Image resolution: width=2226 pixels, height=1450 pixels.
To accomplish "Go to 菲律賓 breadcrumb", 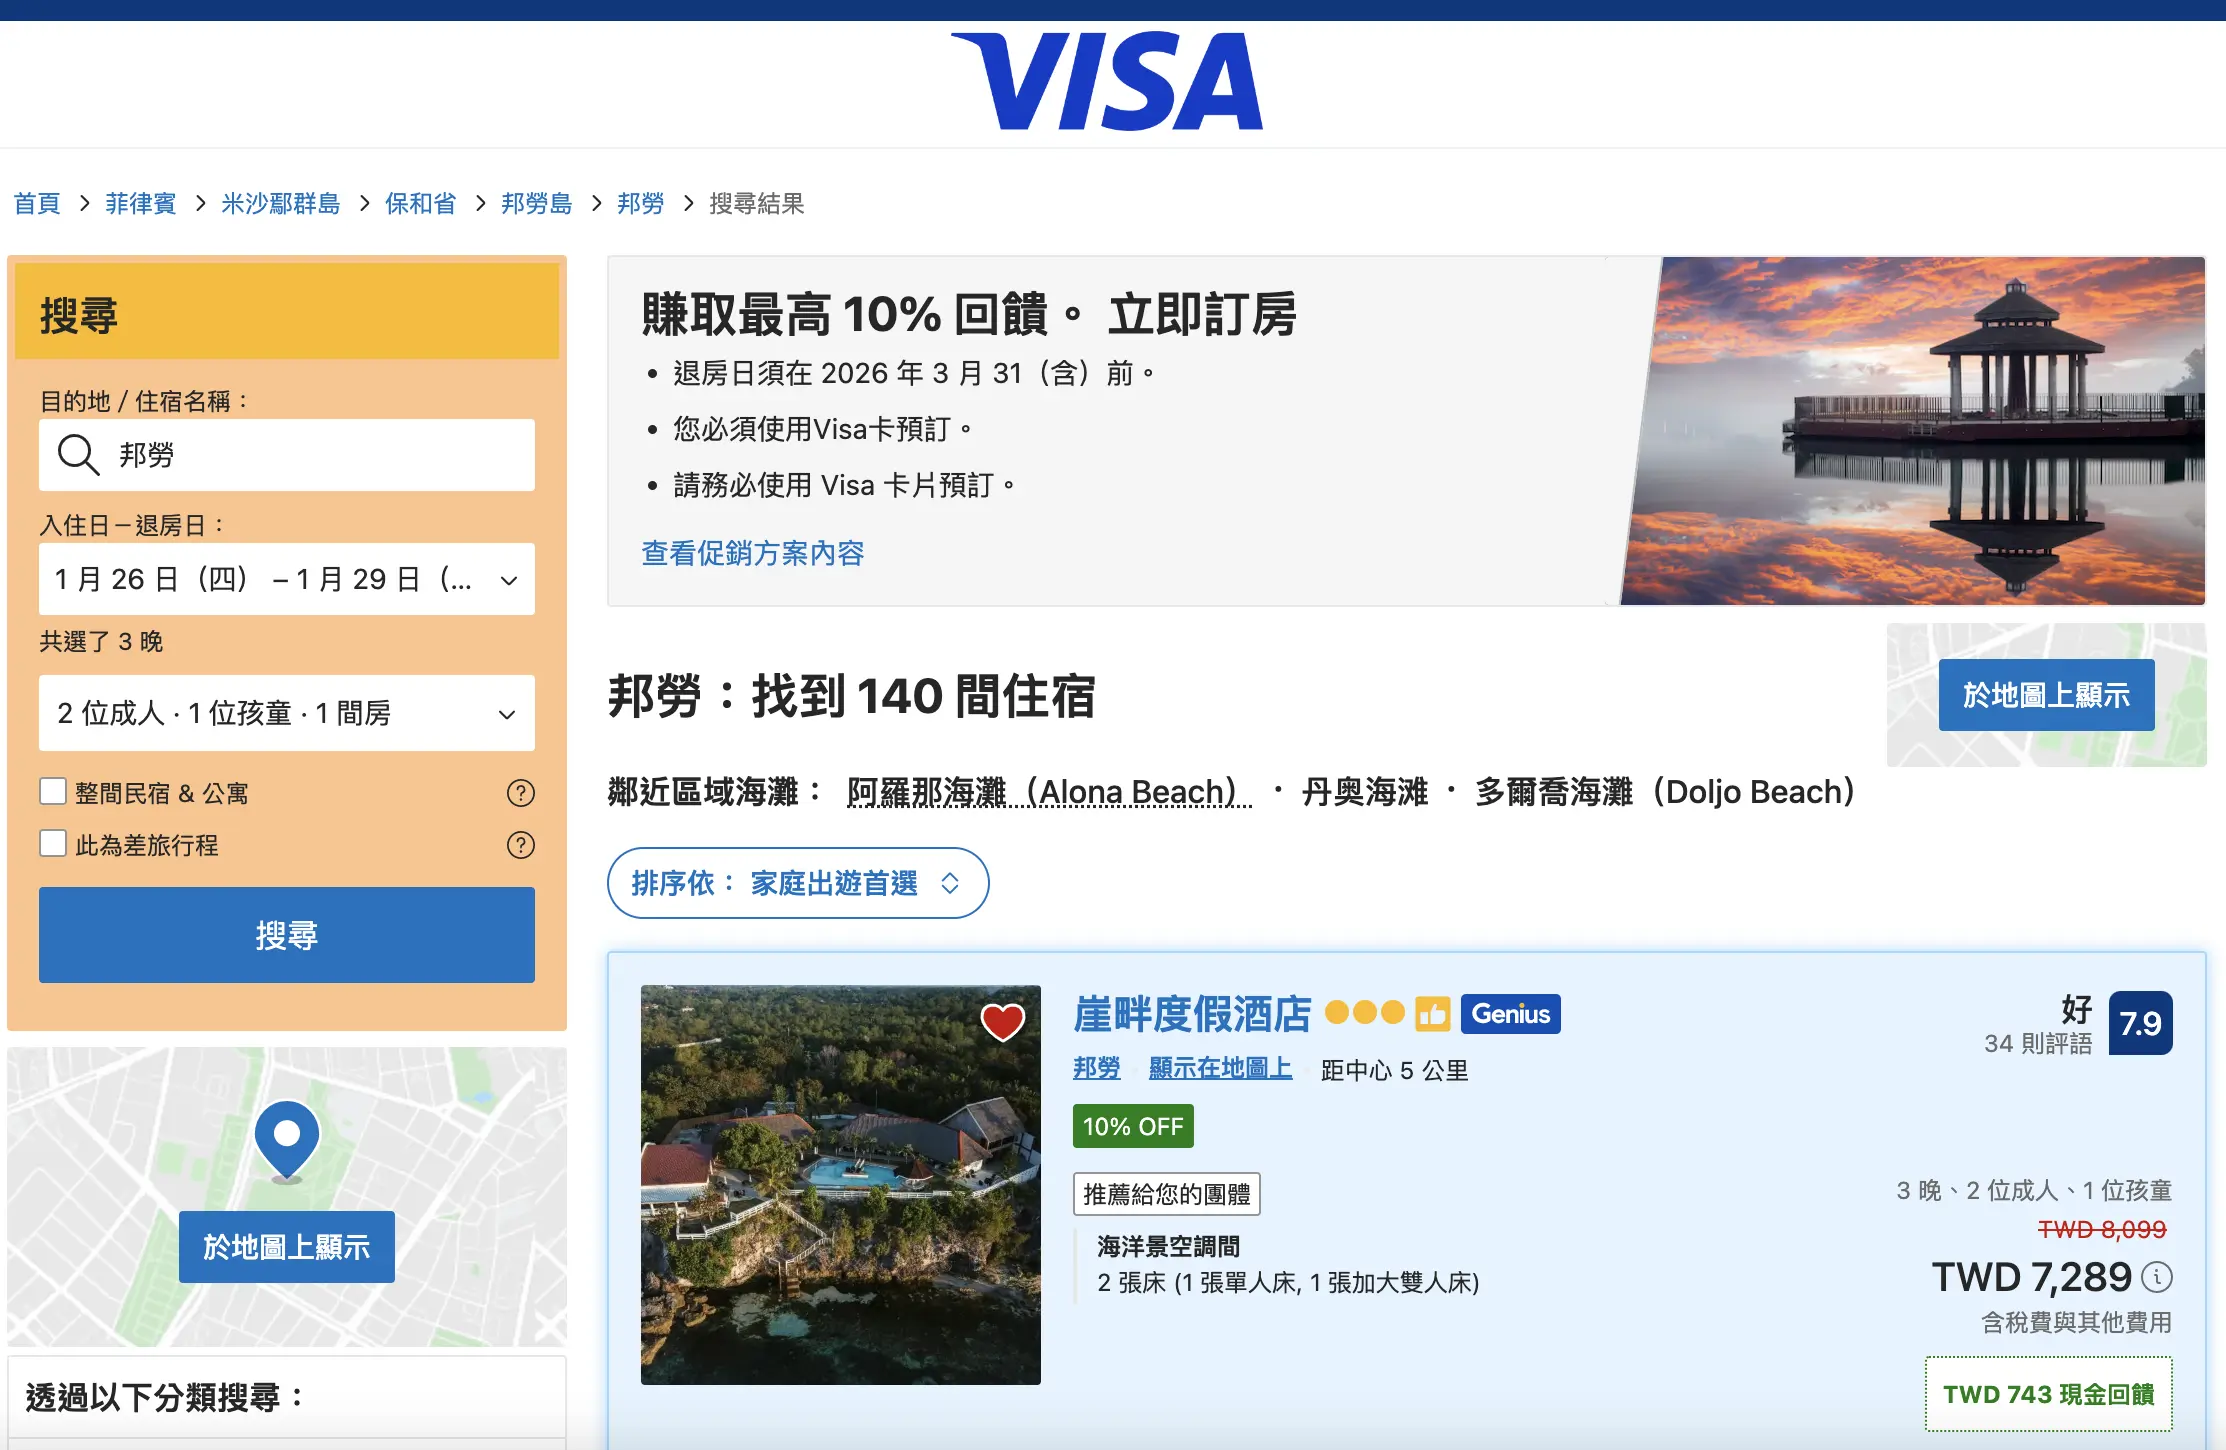I will click(x=141, y=204).
